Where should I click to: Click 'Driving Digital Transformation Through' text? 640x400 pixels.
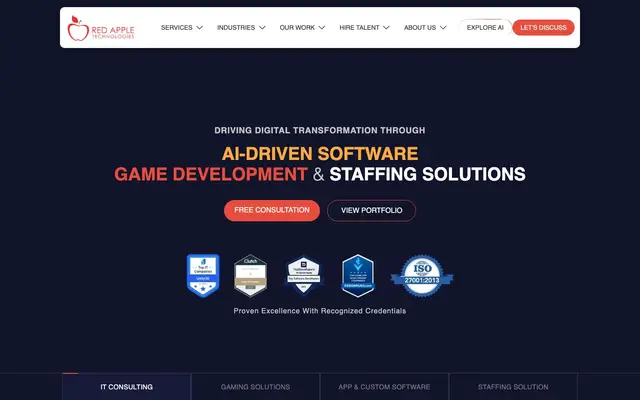320,130
